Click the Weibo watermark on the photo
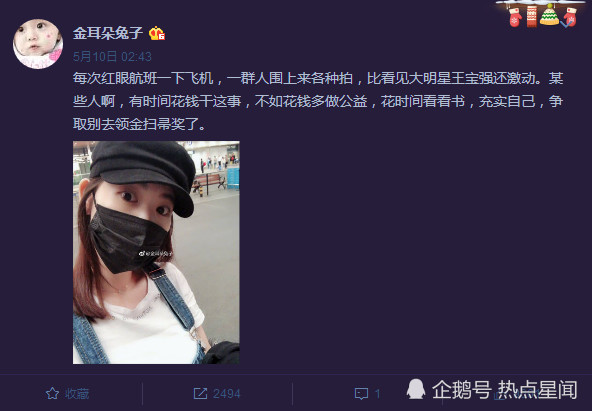 pyautogui.click(x=156, y=254)
